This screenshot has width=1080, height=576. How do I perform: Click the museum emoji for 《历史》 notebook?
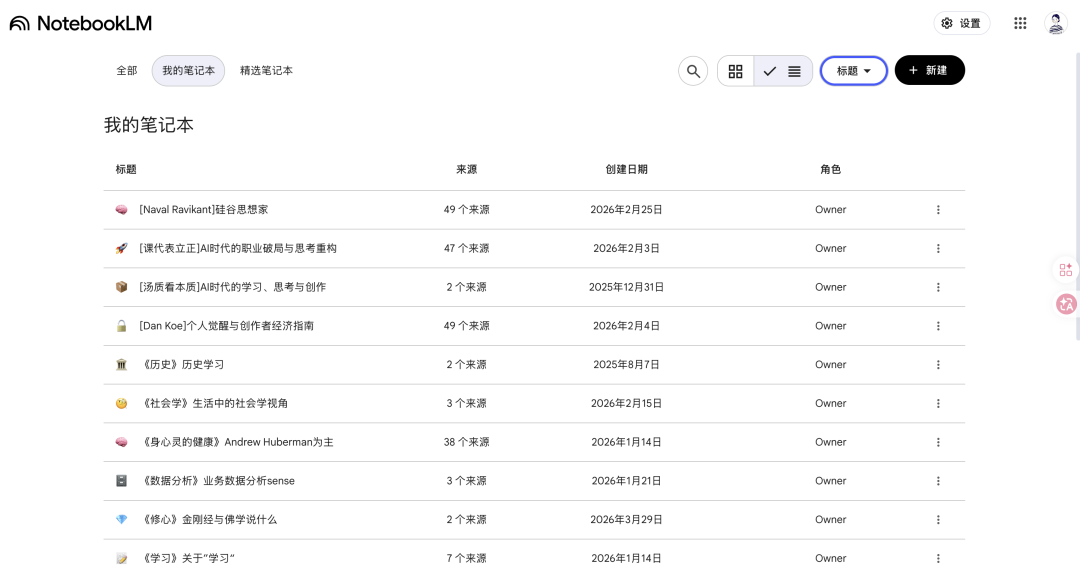click(x=121, y=364)
